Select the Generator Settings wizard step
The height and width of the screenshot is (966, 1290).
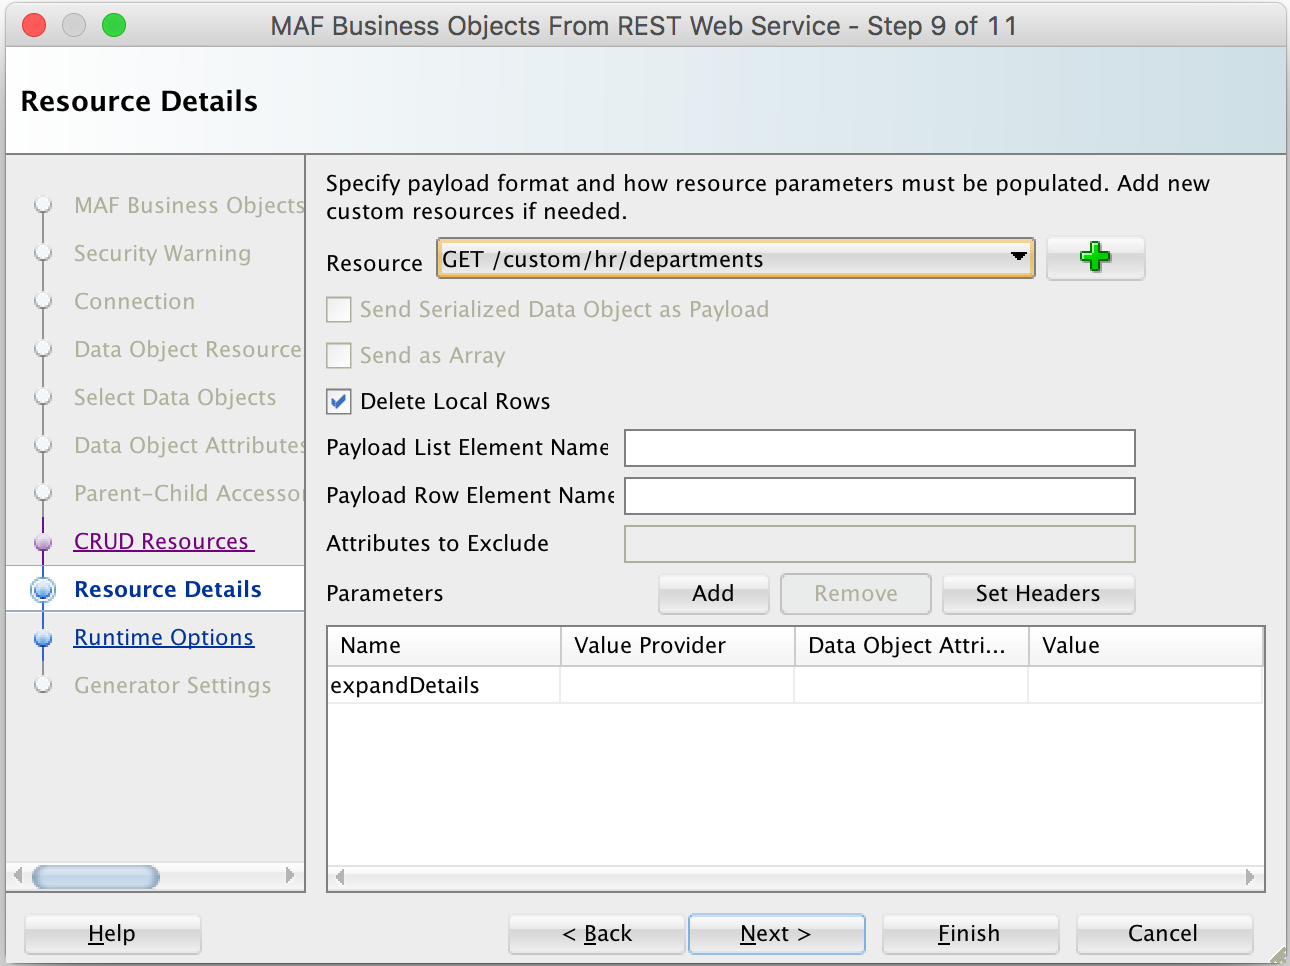click(173, 685)
